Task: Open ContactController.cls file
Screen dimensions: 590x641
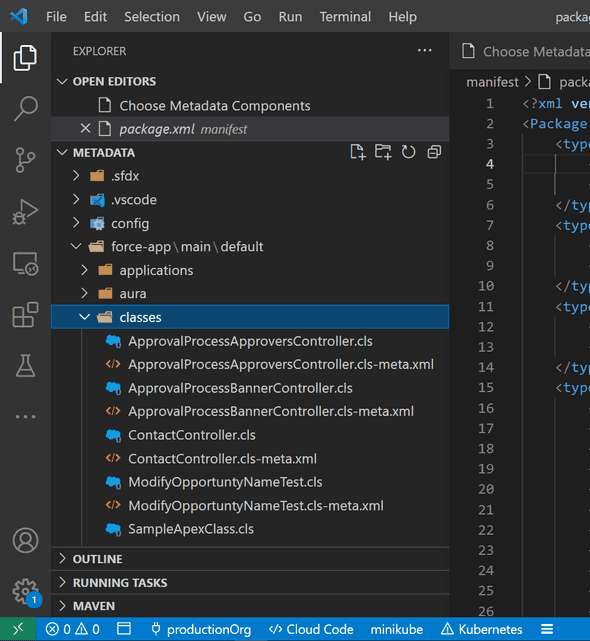Action: tap(192, 435)
